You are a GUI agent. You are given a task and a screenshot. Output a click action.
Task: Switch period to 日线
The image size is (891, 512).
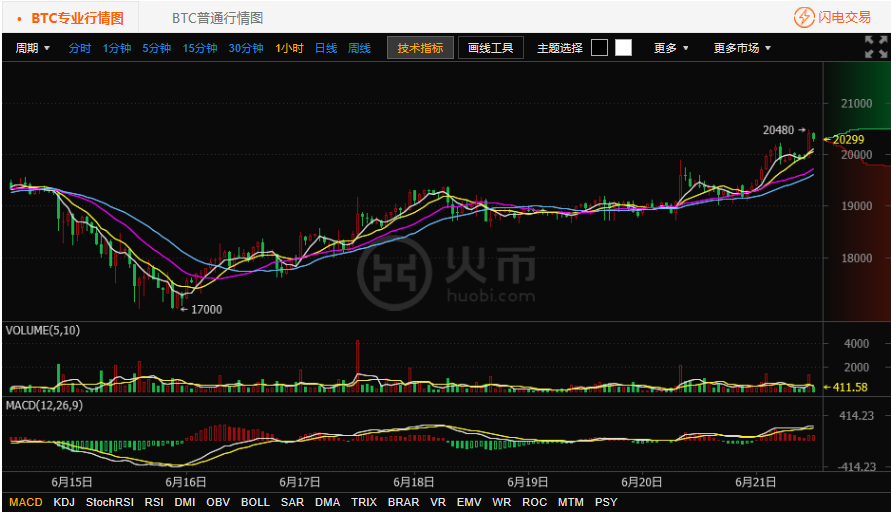[326, 48]
